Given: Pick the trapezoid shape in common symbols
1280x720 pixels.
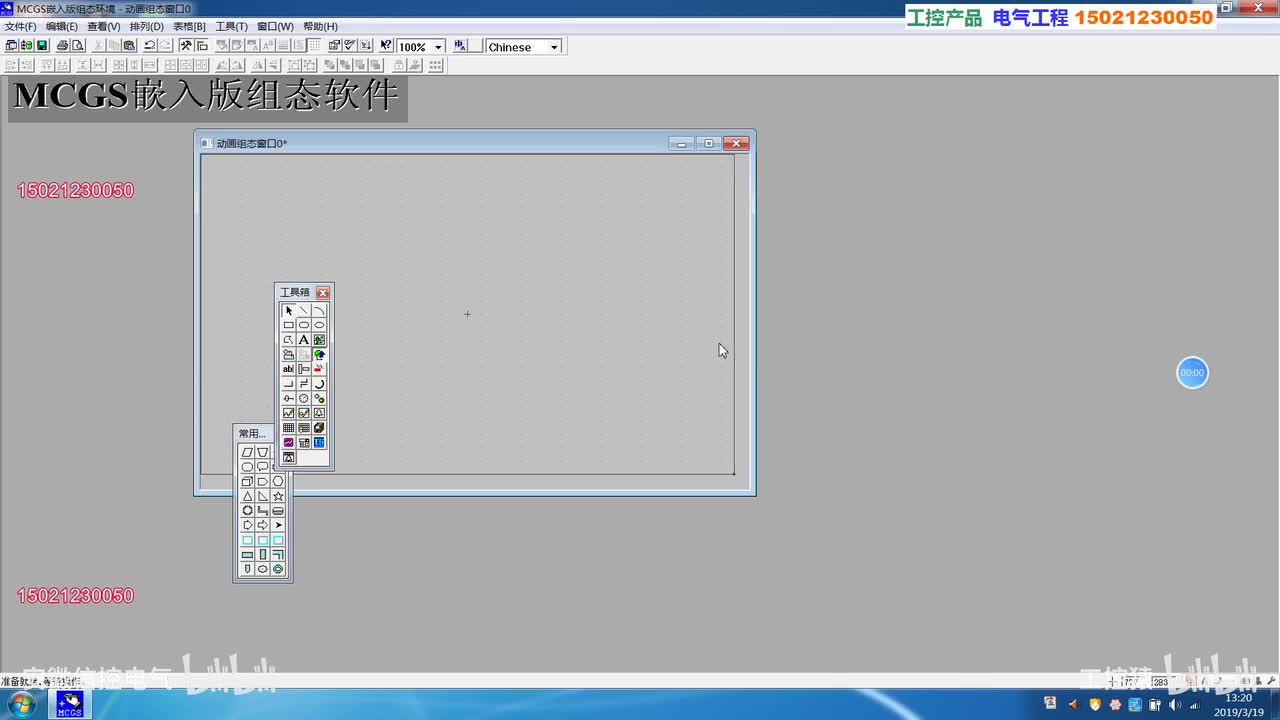Looking at the screenshot, I should (263, 452).
